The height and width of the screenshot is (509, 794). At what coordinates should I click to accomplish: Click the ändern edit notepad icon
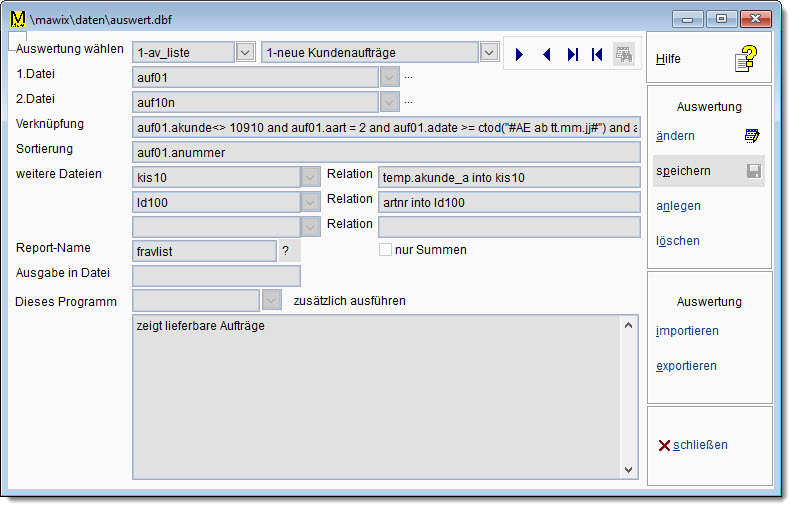(752, 136)
